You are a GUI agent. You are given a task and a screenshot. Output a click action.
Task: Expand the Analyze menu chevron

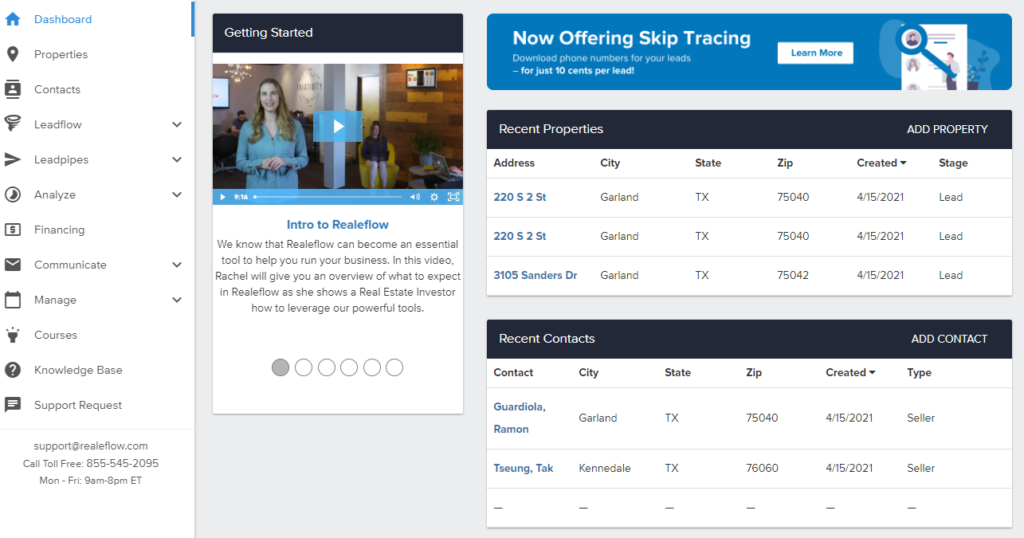176,195
